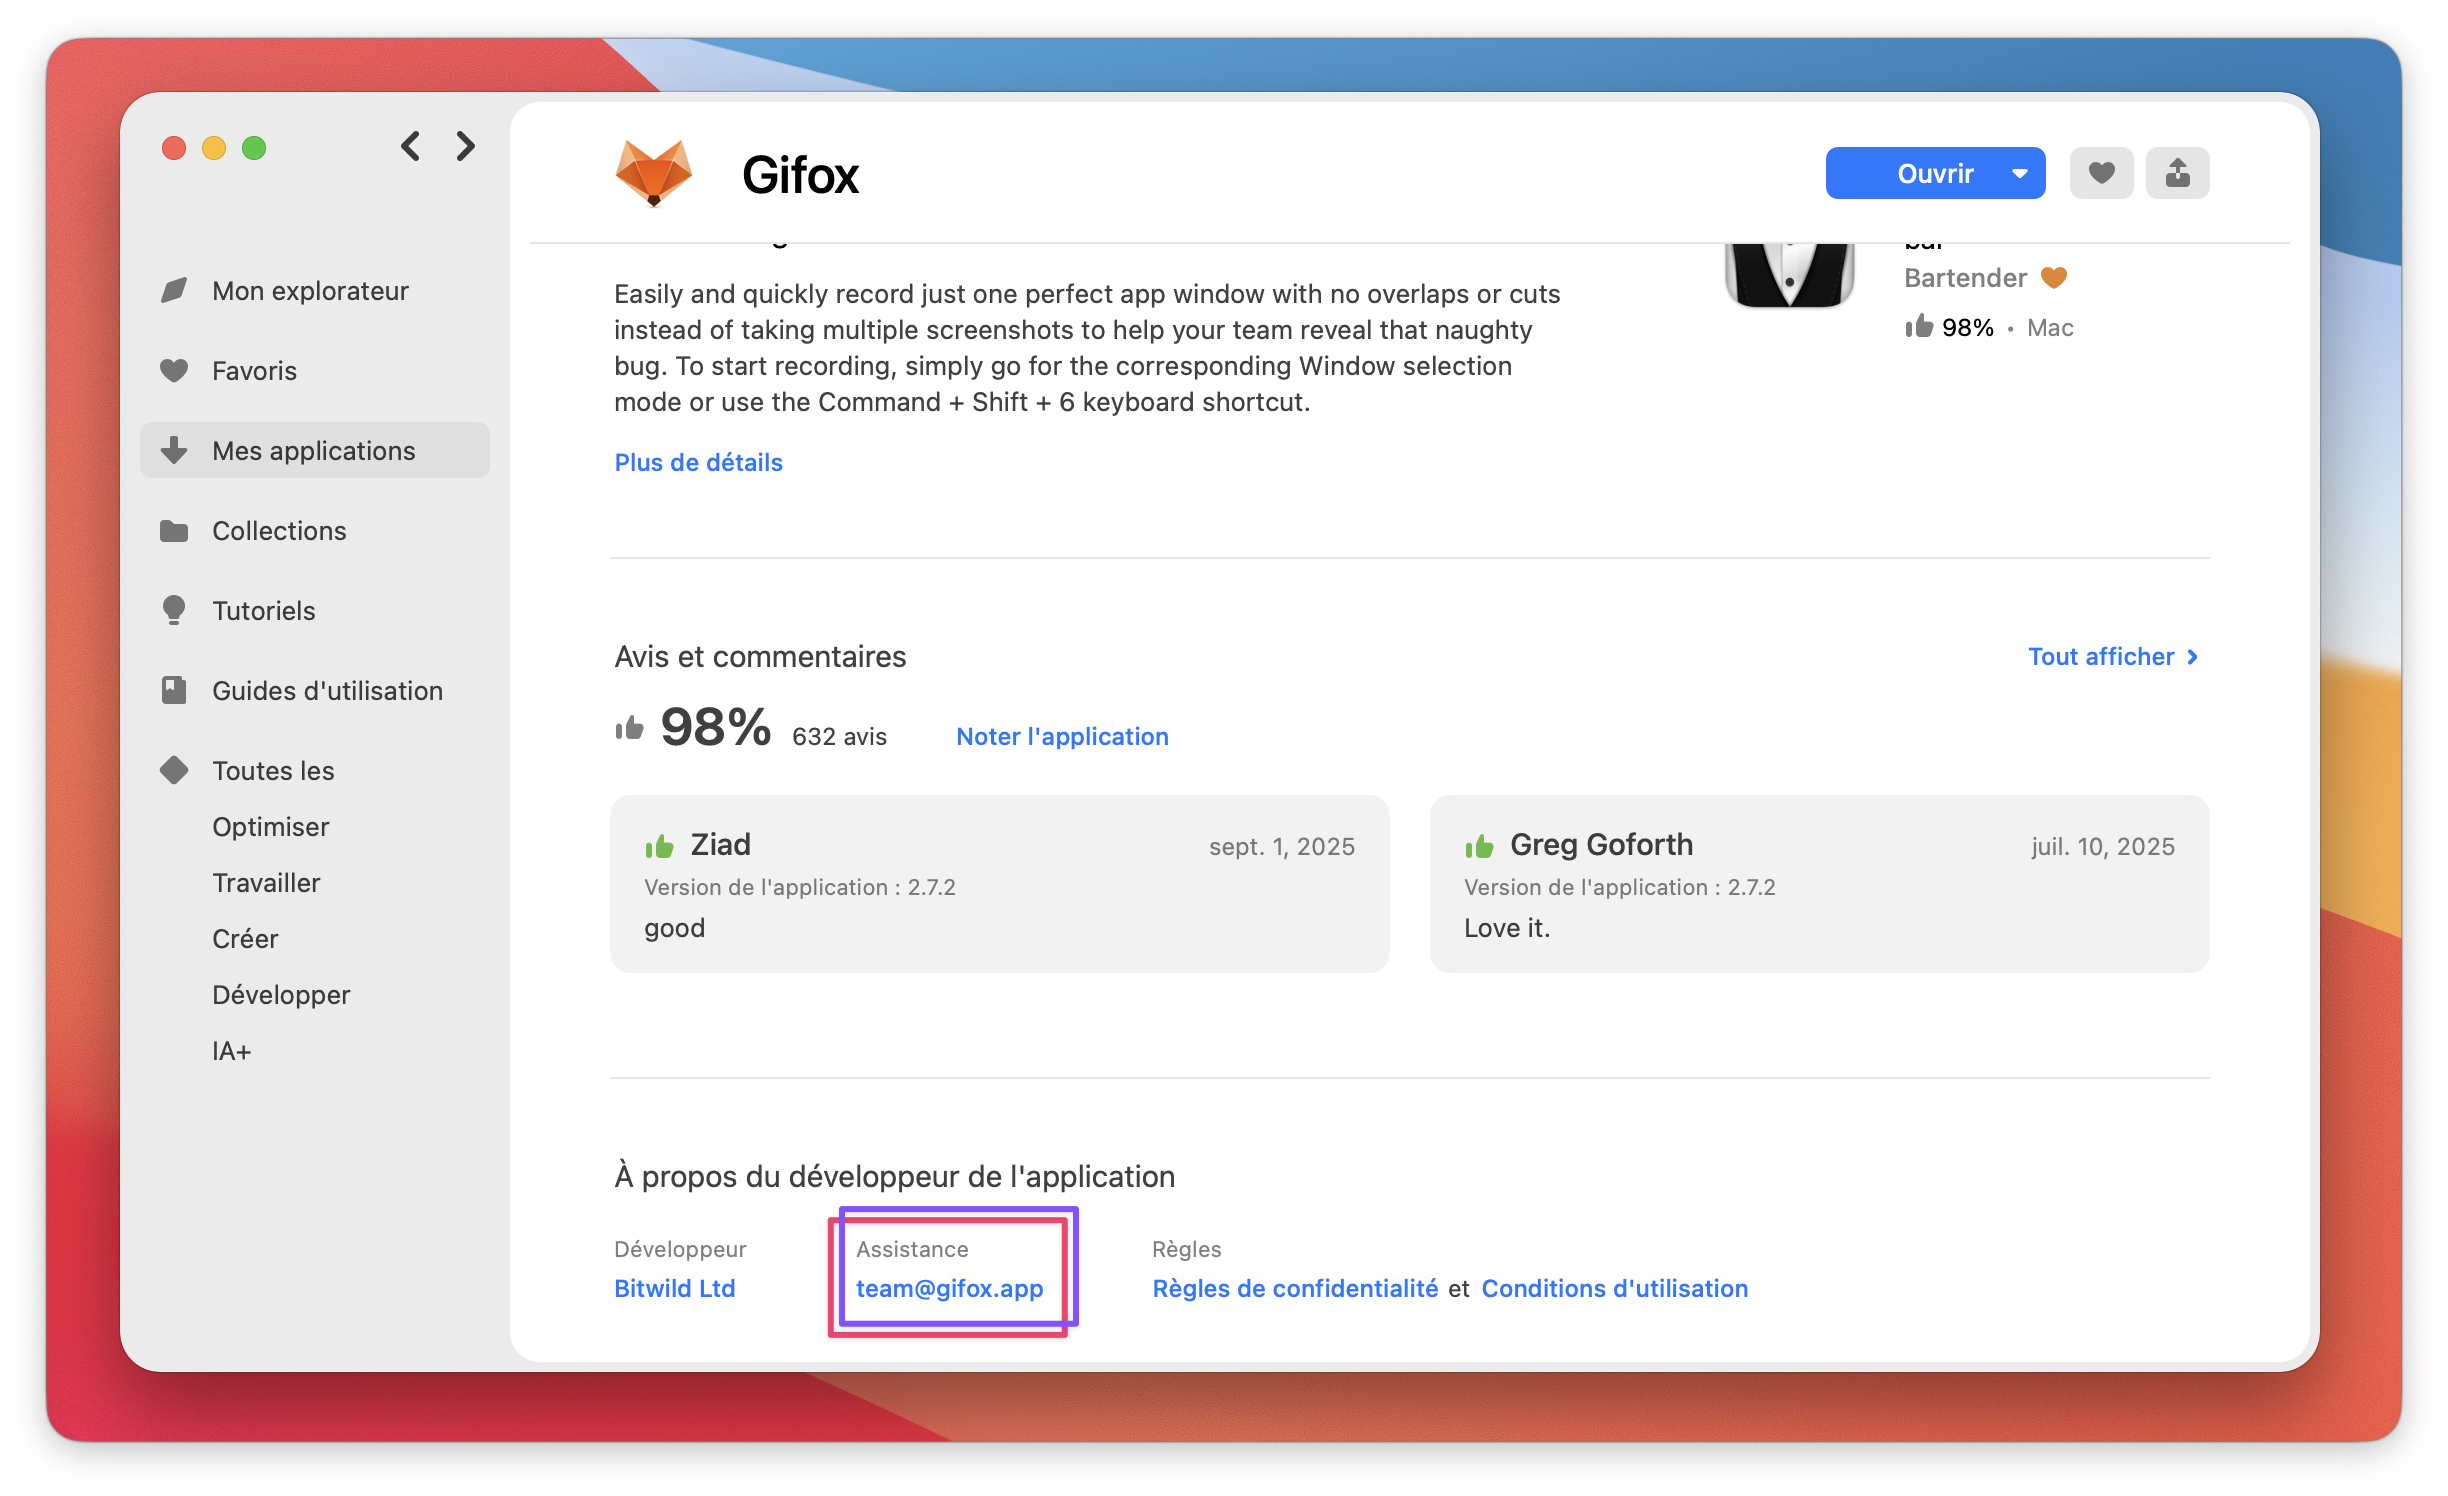Open Conditions d'utilisation link

coord(1614,1289)
